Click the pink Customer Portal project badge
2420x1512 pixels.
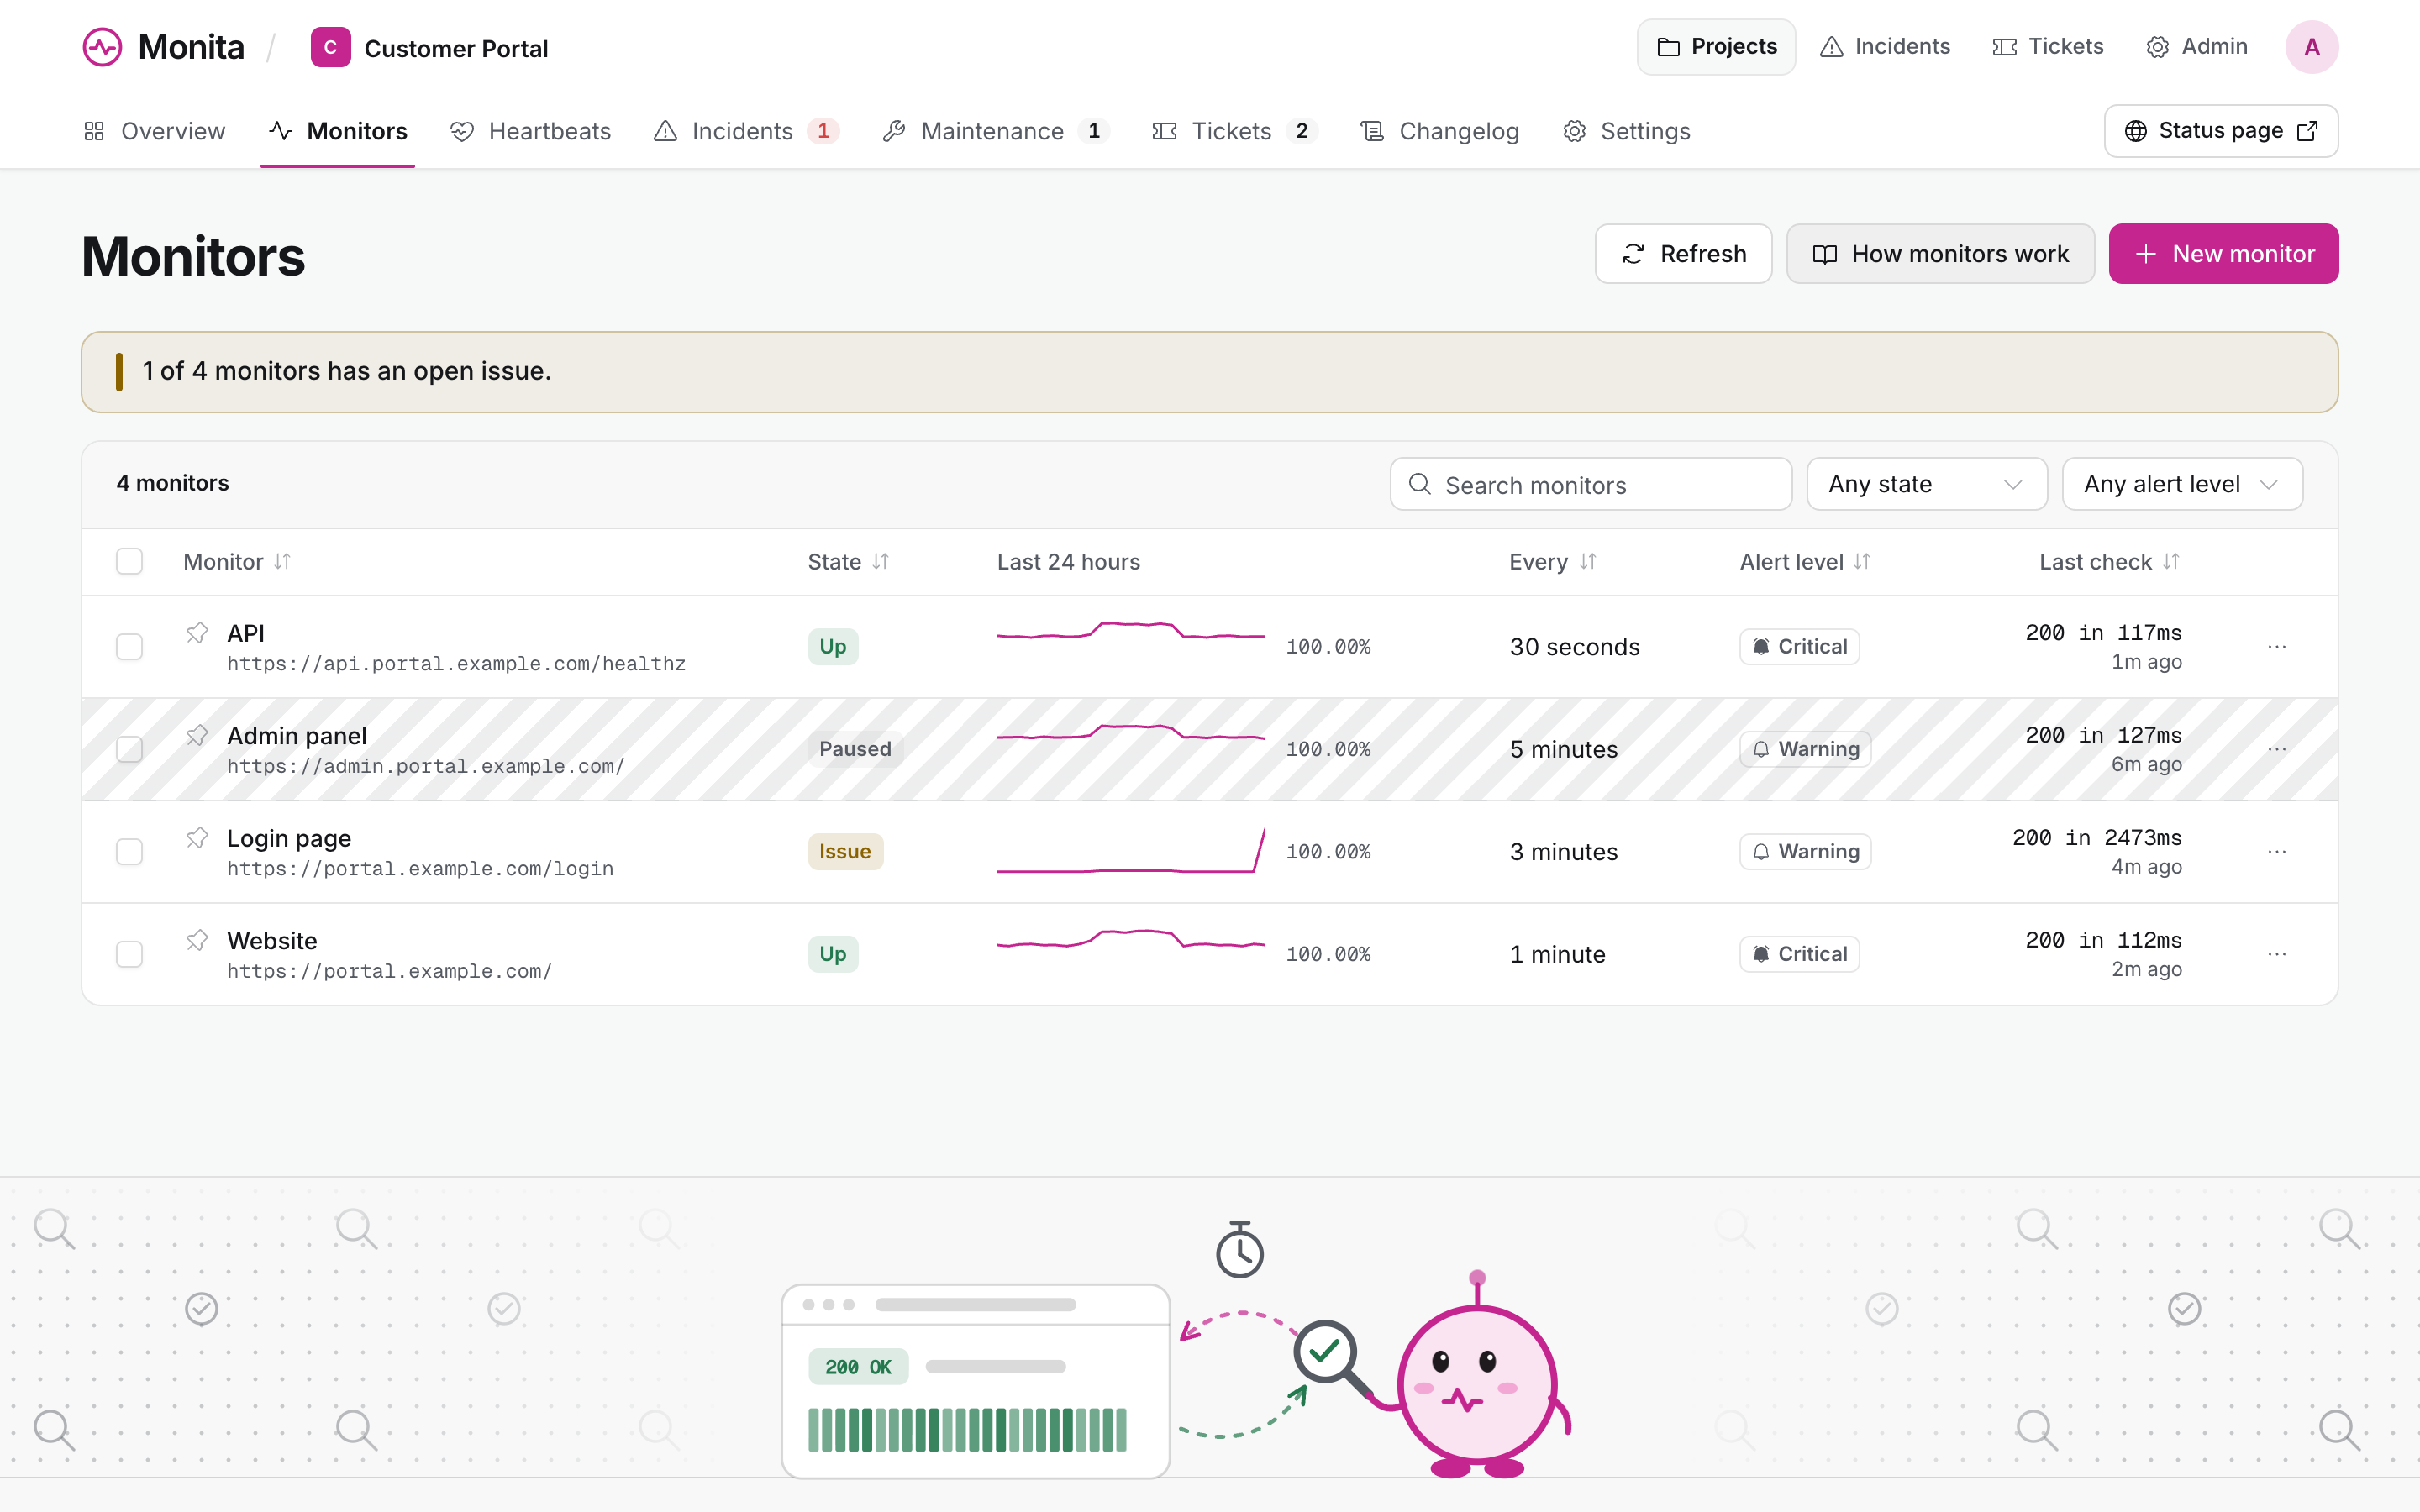click(330, 47)
